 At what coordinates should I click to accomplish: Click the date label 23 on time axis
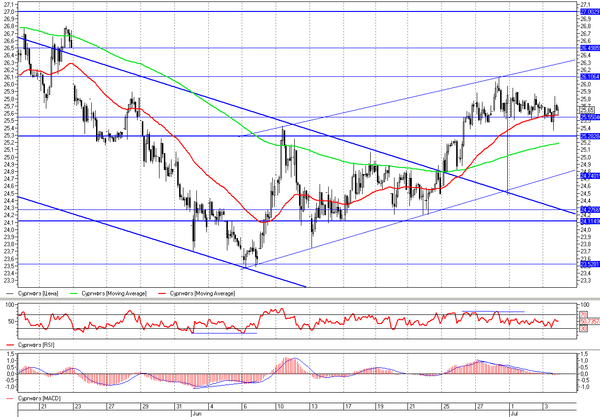coord(78,406)
